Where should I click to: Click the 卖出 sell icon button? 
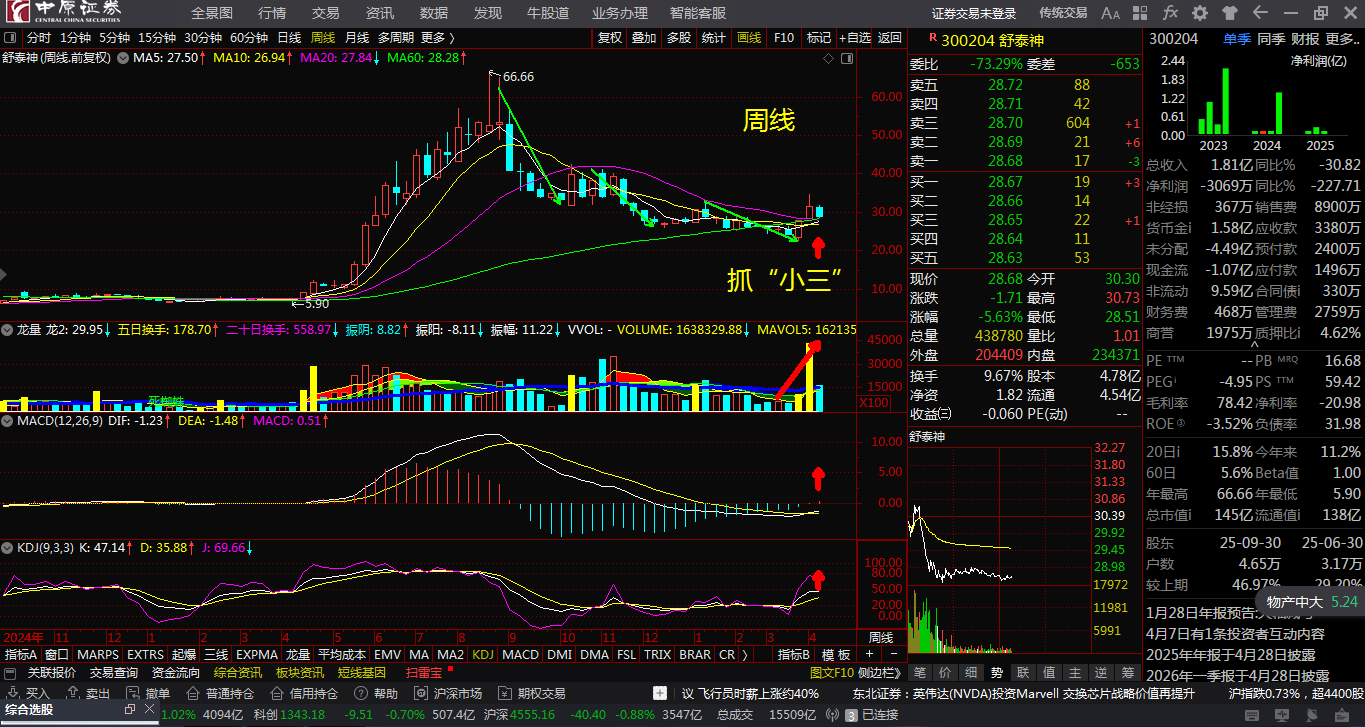(88, 693)
